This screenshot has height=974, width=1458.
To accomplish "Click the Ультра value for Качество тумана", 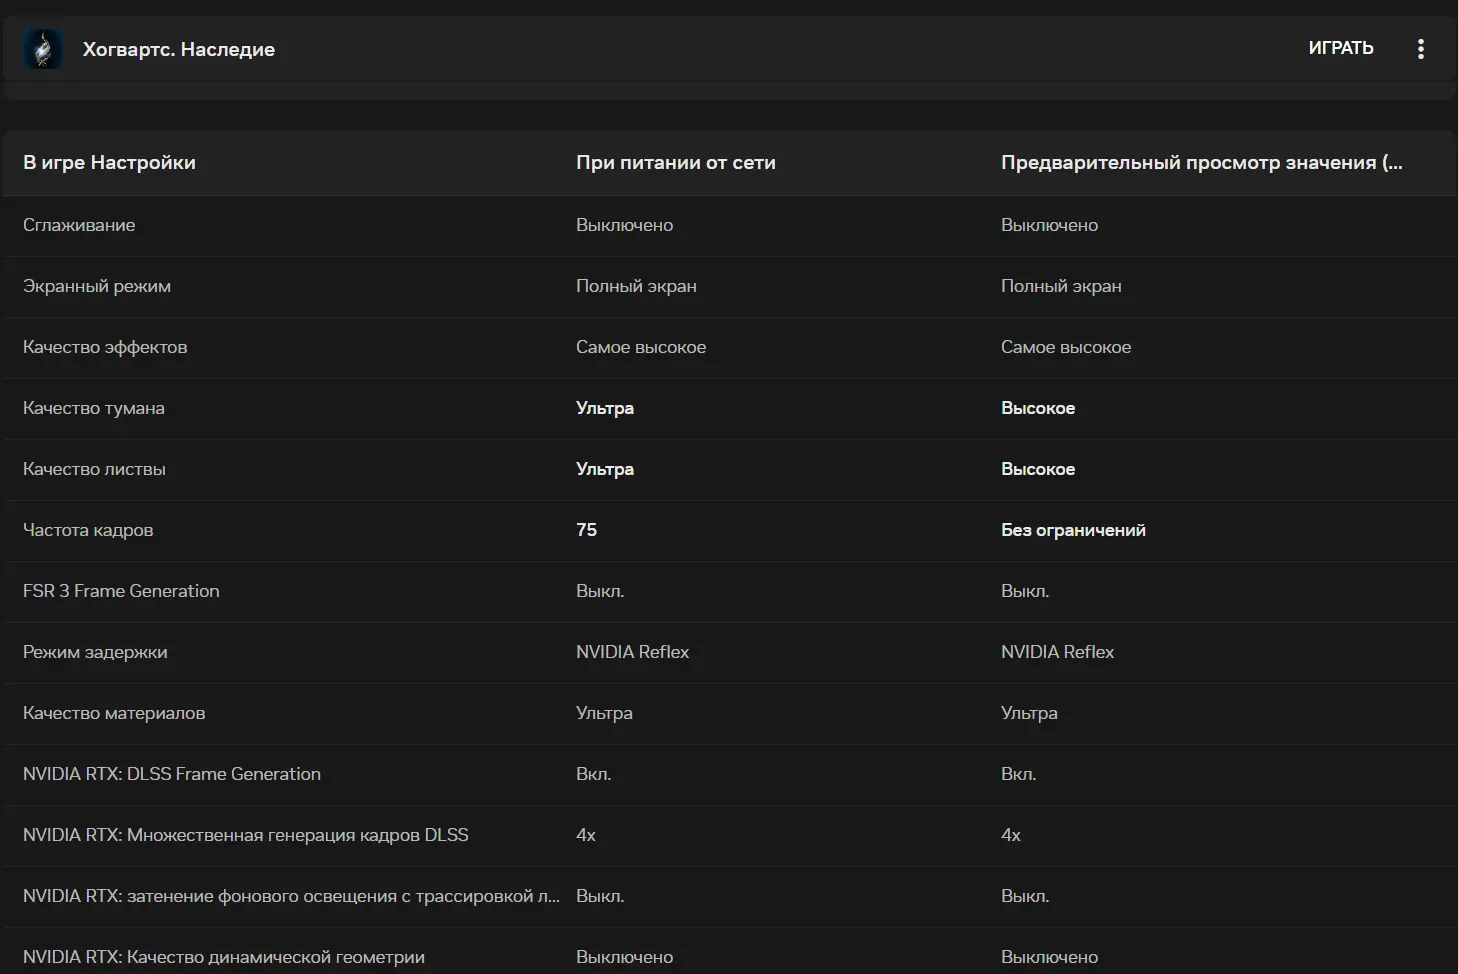I will tap(604, 408).
